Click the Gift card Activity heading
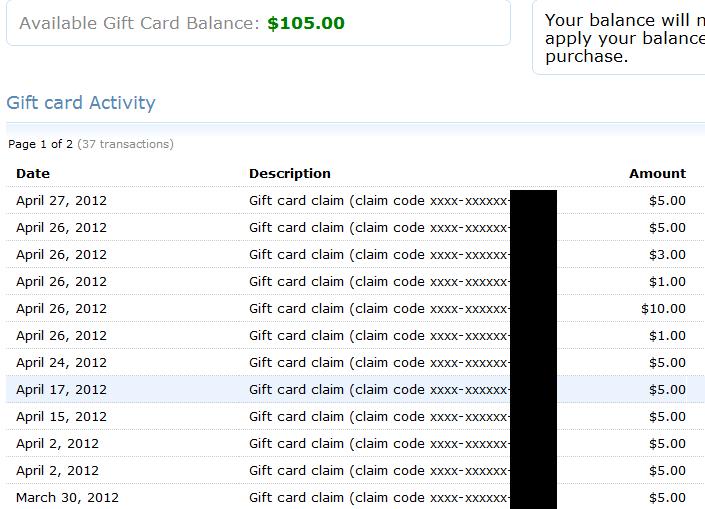This screenshot has width=705, height=509. coord(81,103)
